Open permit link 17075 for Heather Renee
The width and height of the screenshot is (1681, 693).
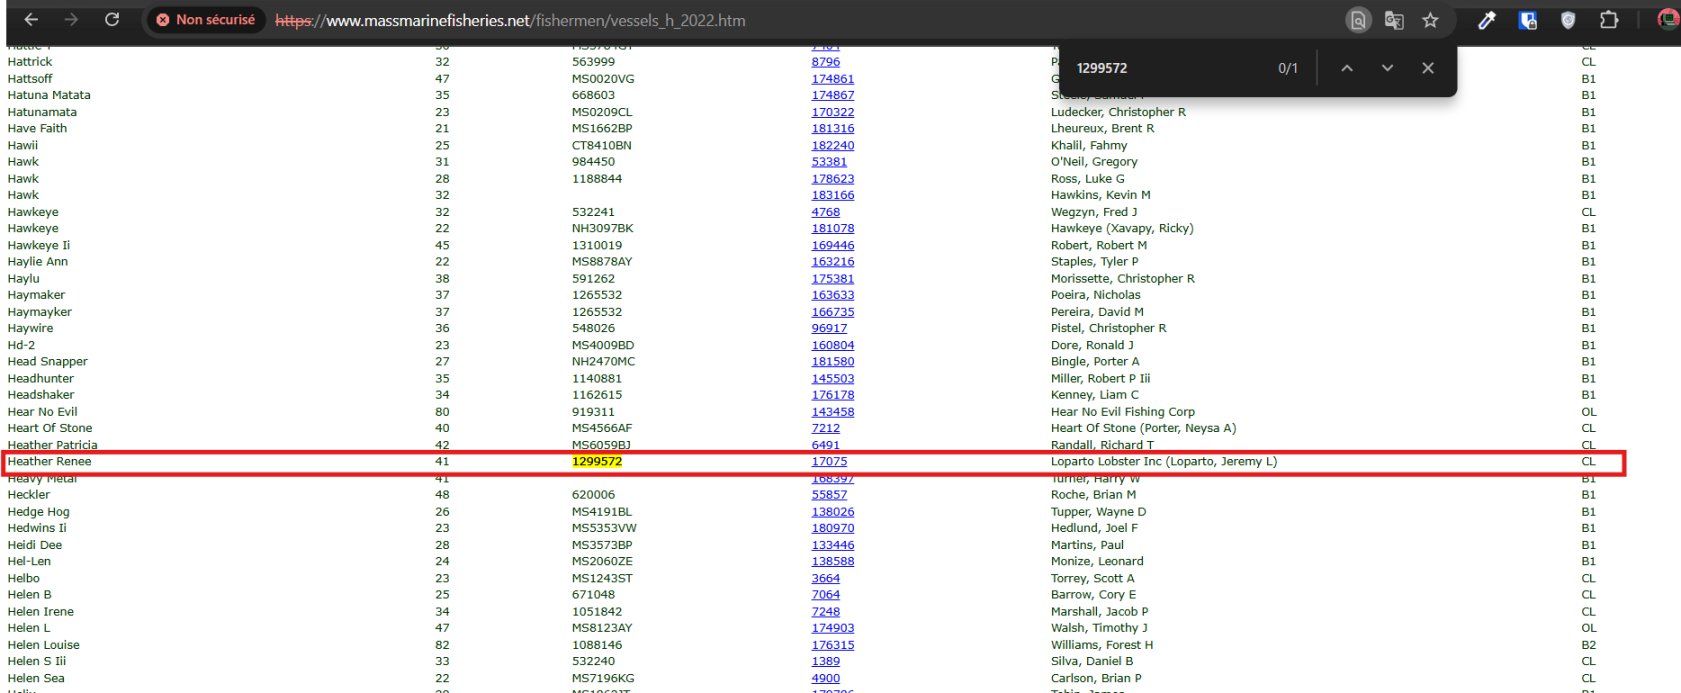[829, 462]
